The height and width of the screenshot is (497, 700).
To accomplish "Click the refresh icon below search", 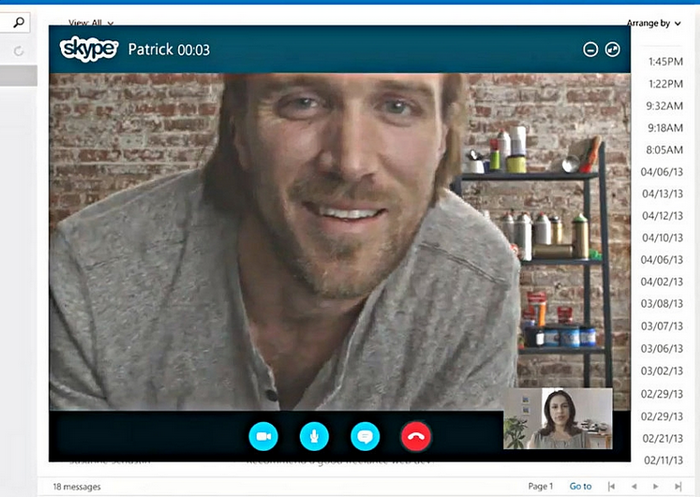I will coord(19,50).
